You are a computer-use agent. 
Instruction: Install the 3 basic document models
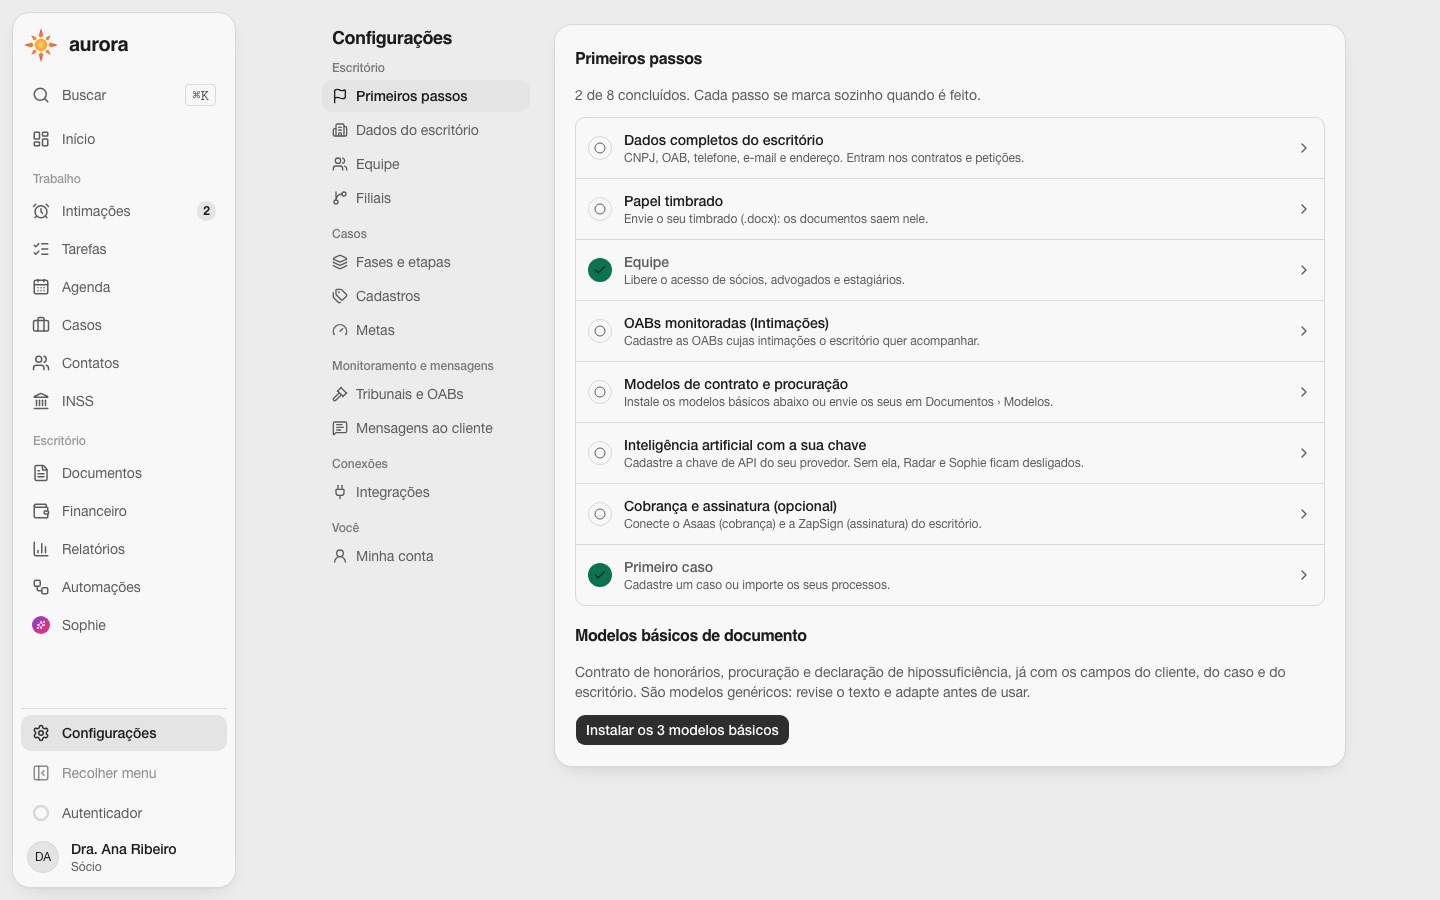682,730
